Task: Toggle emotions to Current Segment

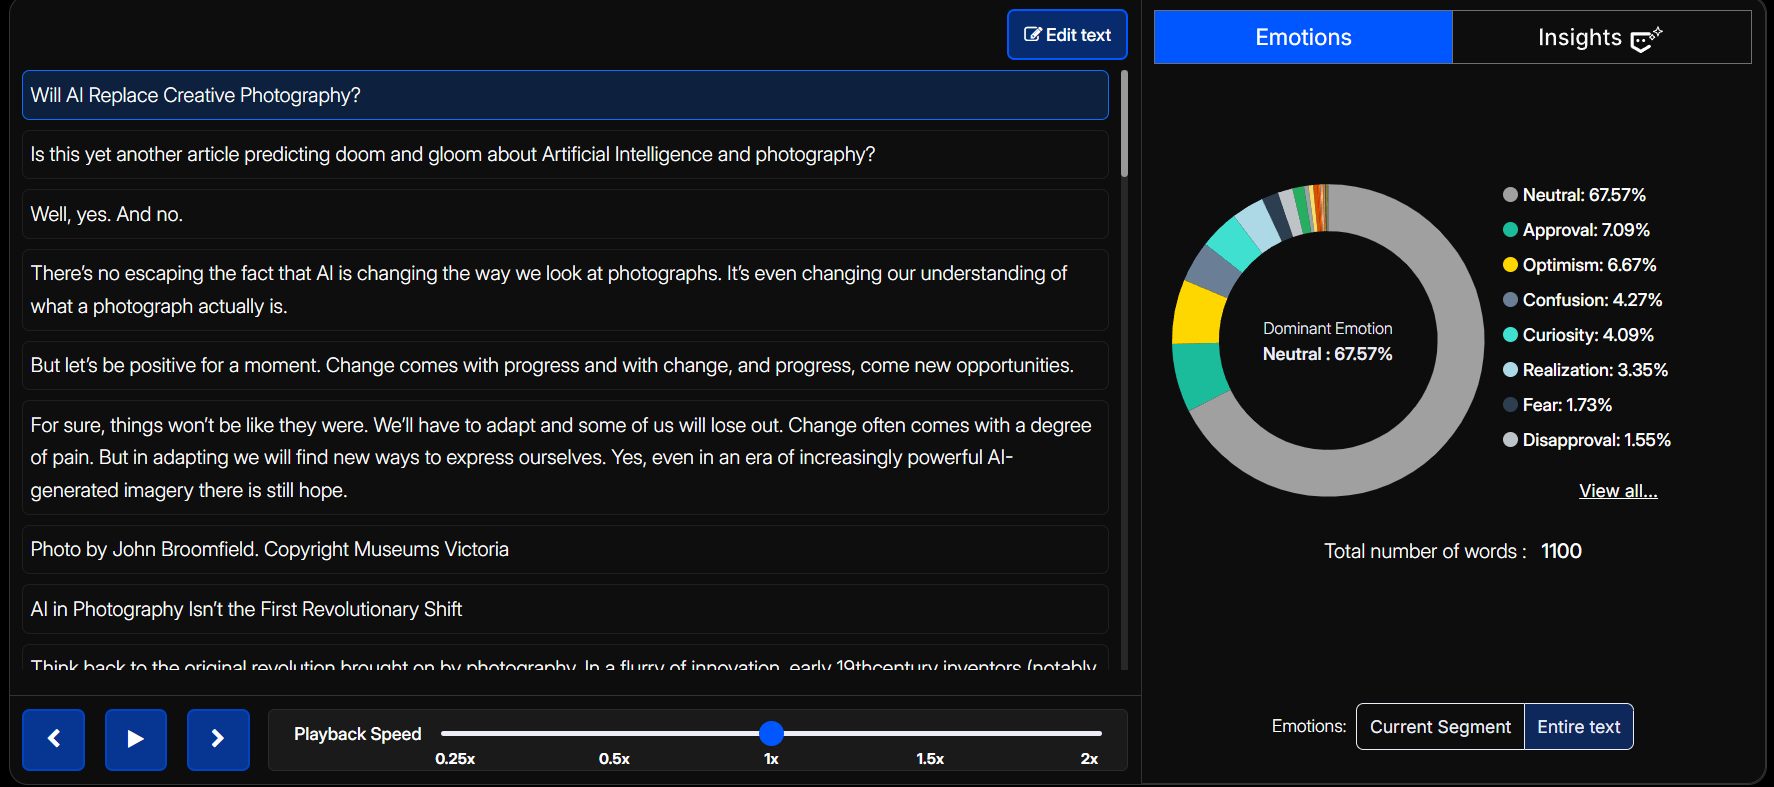Action: [1440, 727]
